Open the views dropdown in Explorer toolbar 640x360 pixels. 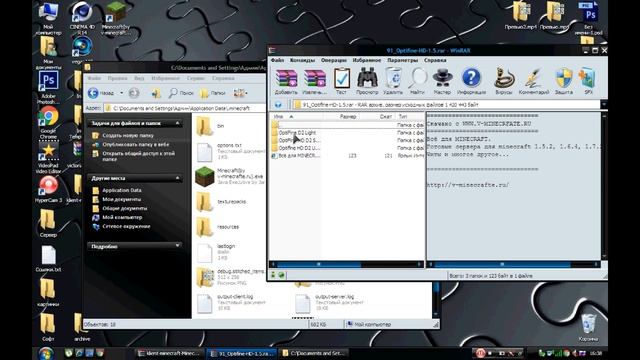point(240,93)
